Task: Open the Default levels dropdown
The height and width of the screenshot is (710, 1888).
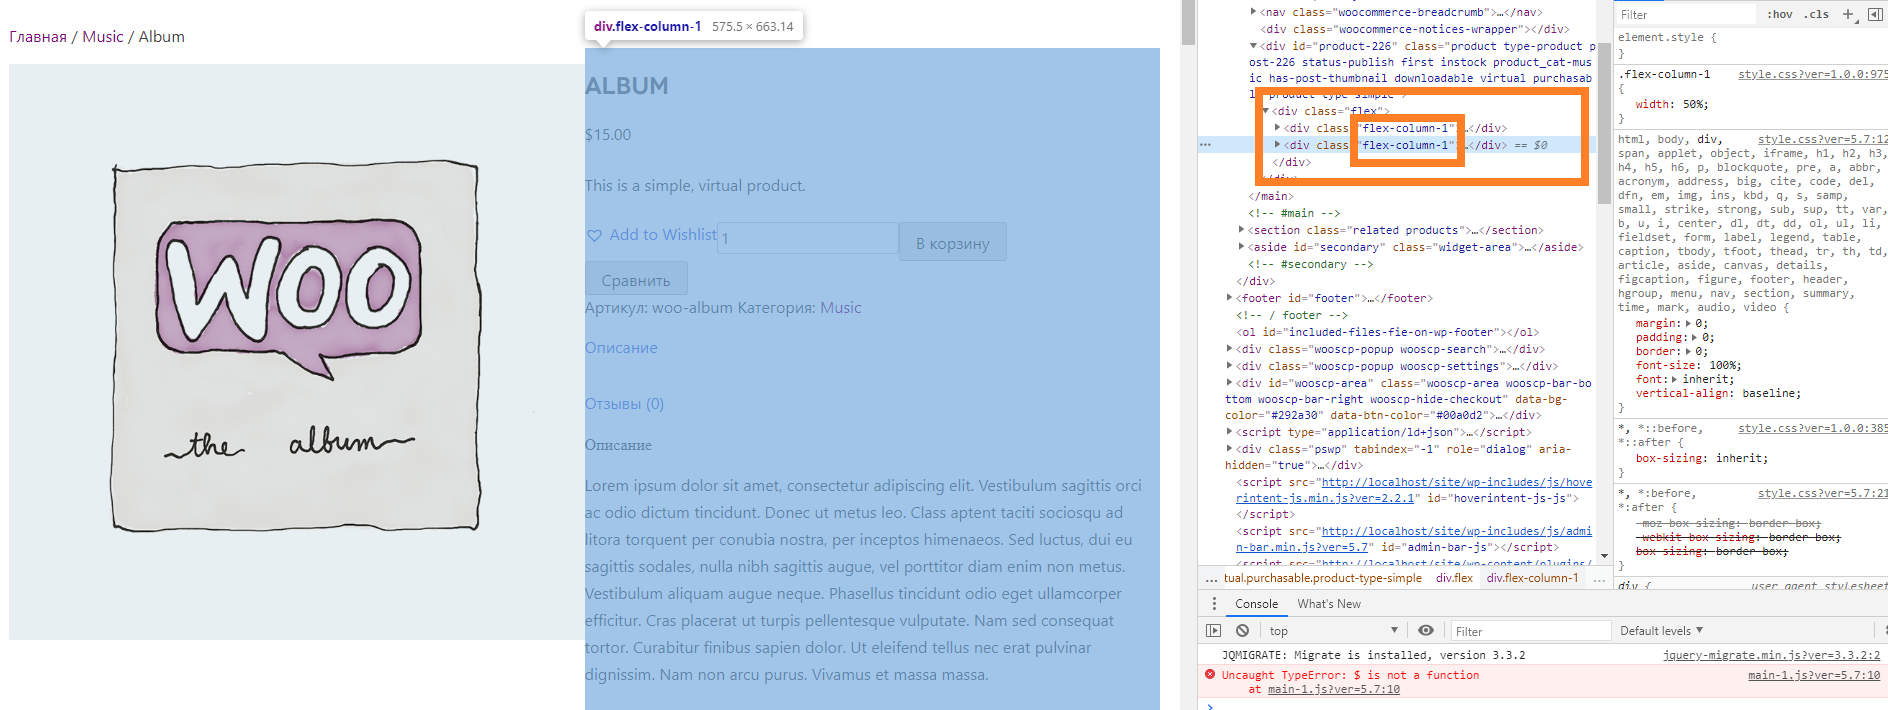Action: [x=1661, y=631]
